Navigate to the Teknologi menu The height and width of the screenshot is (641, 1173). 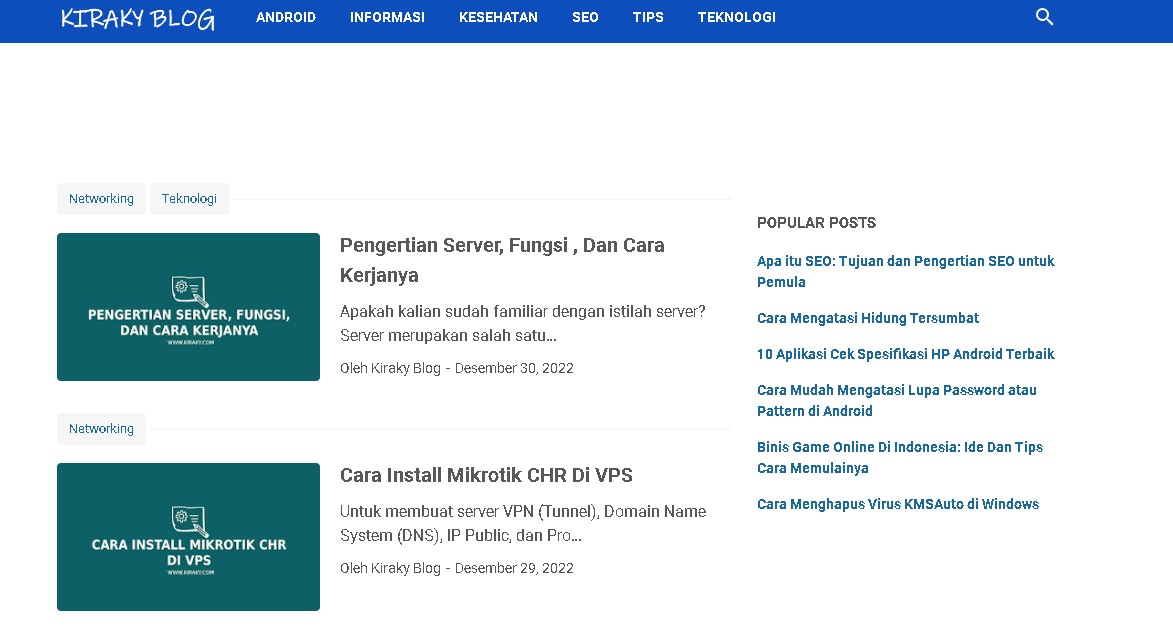[x=736, y=17]
